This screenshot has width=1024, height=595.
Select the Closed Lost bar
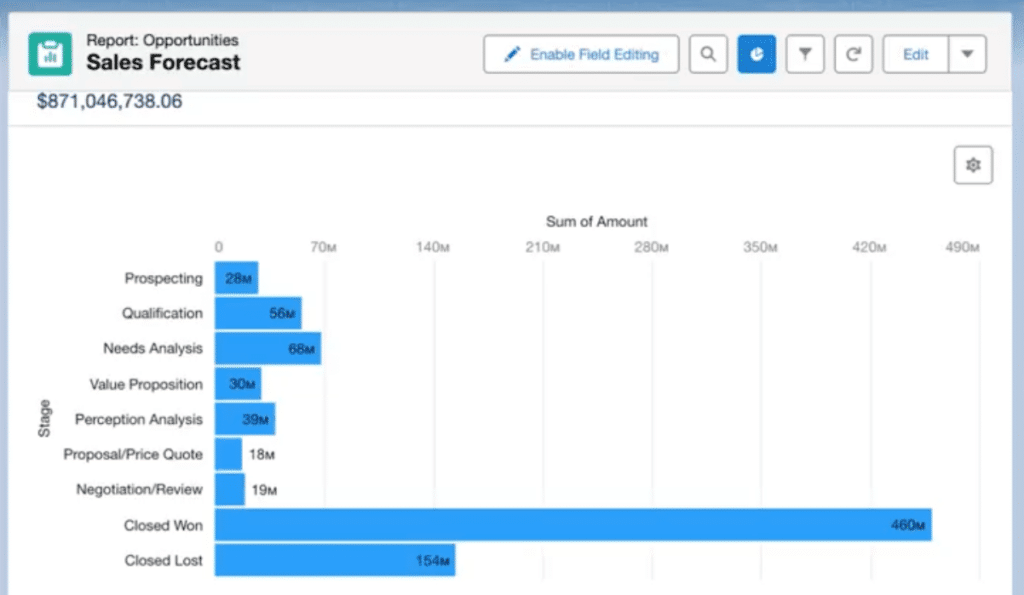pos(334,560)
